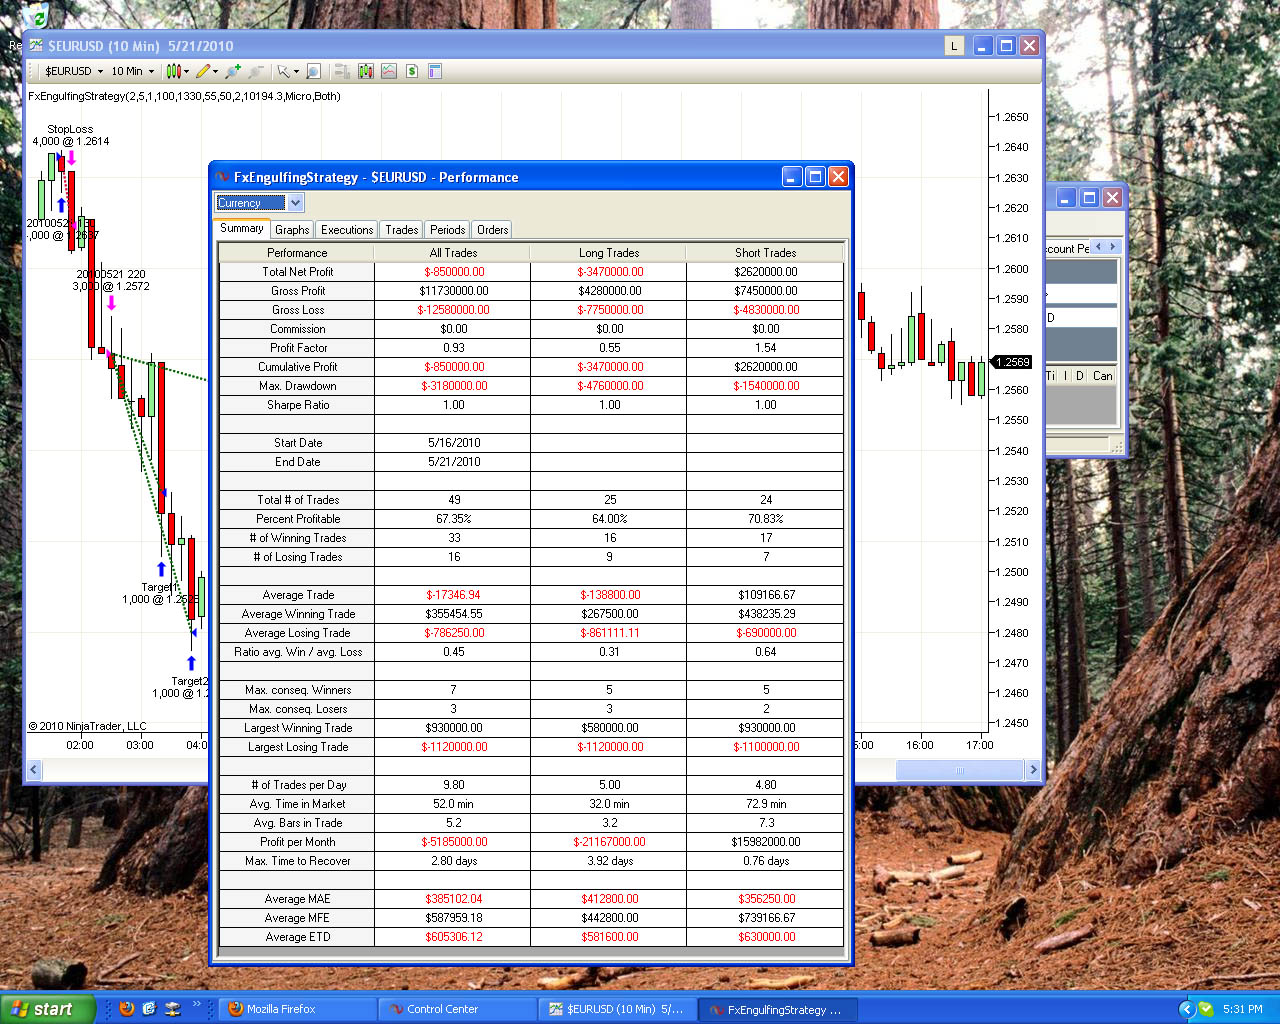This screenshot has height=1024, width=1280.
Task: Click the Profit per Month row label
Action: [x=298, y=842]
